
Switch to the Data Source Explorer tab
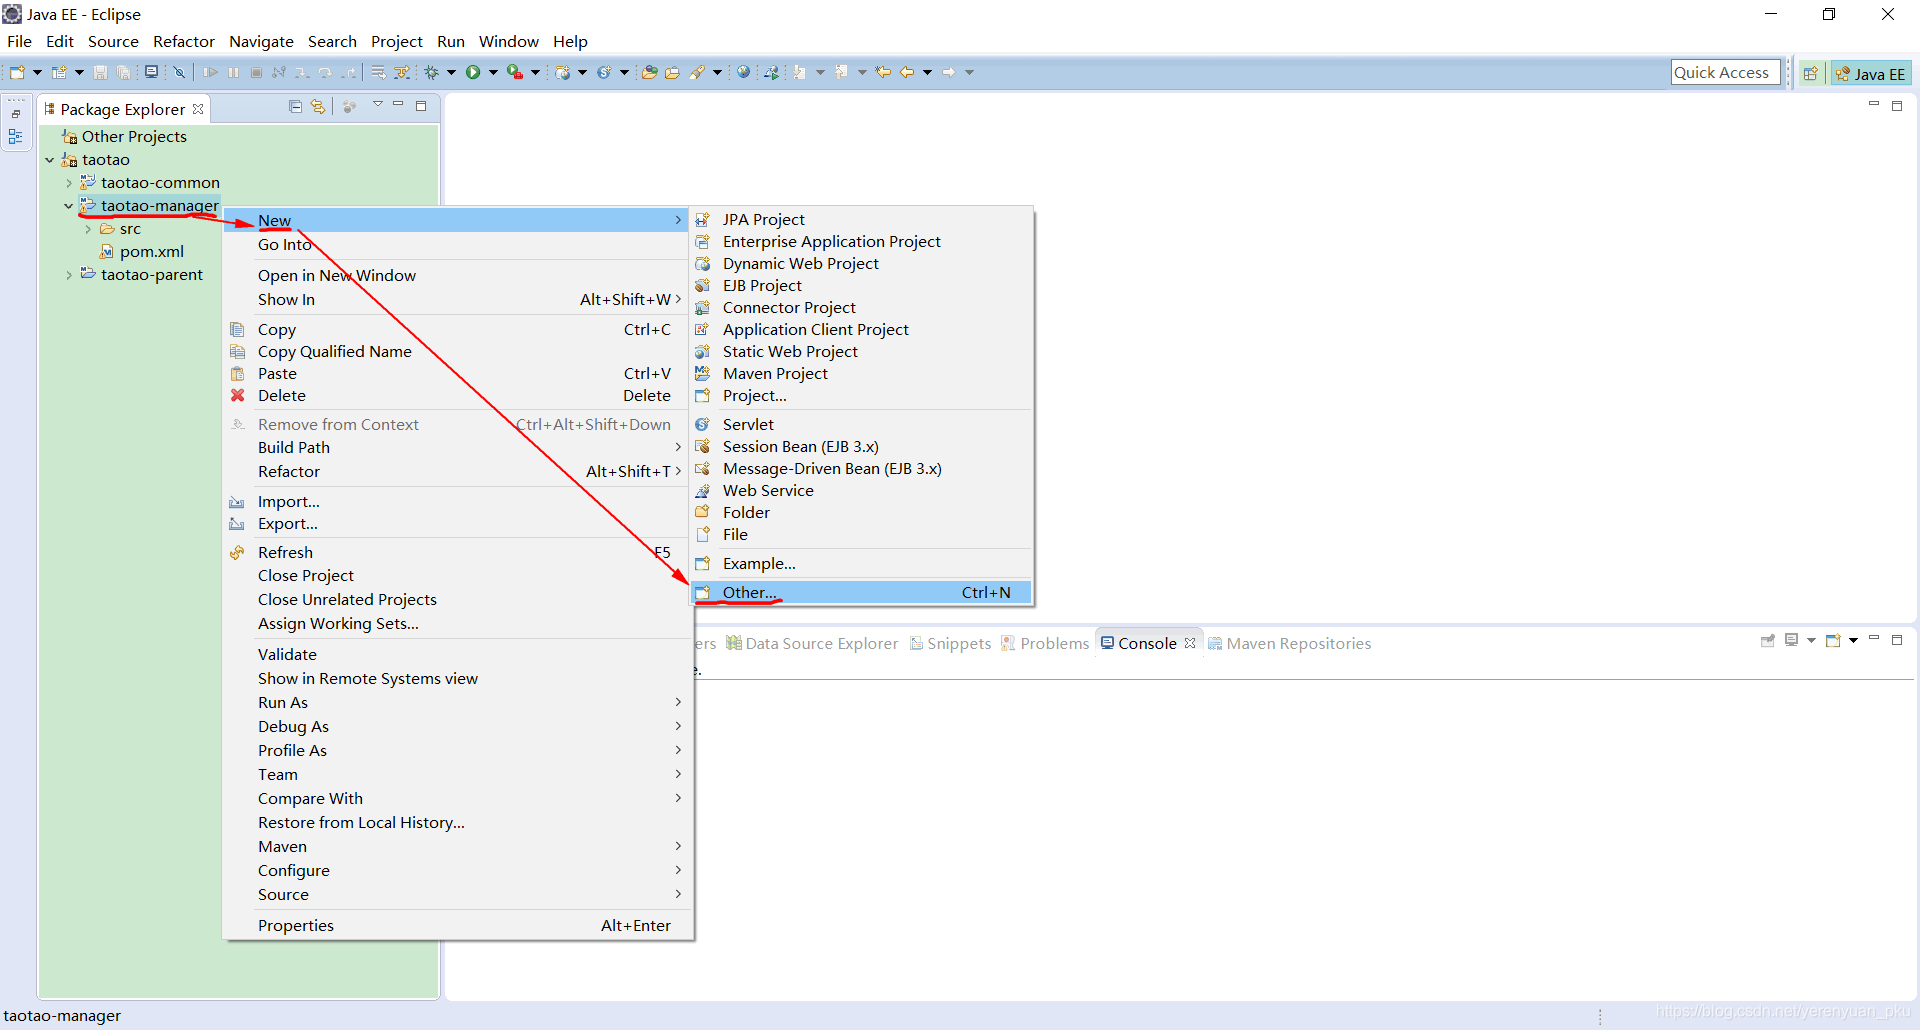click(812, 643)
